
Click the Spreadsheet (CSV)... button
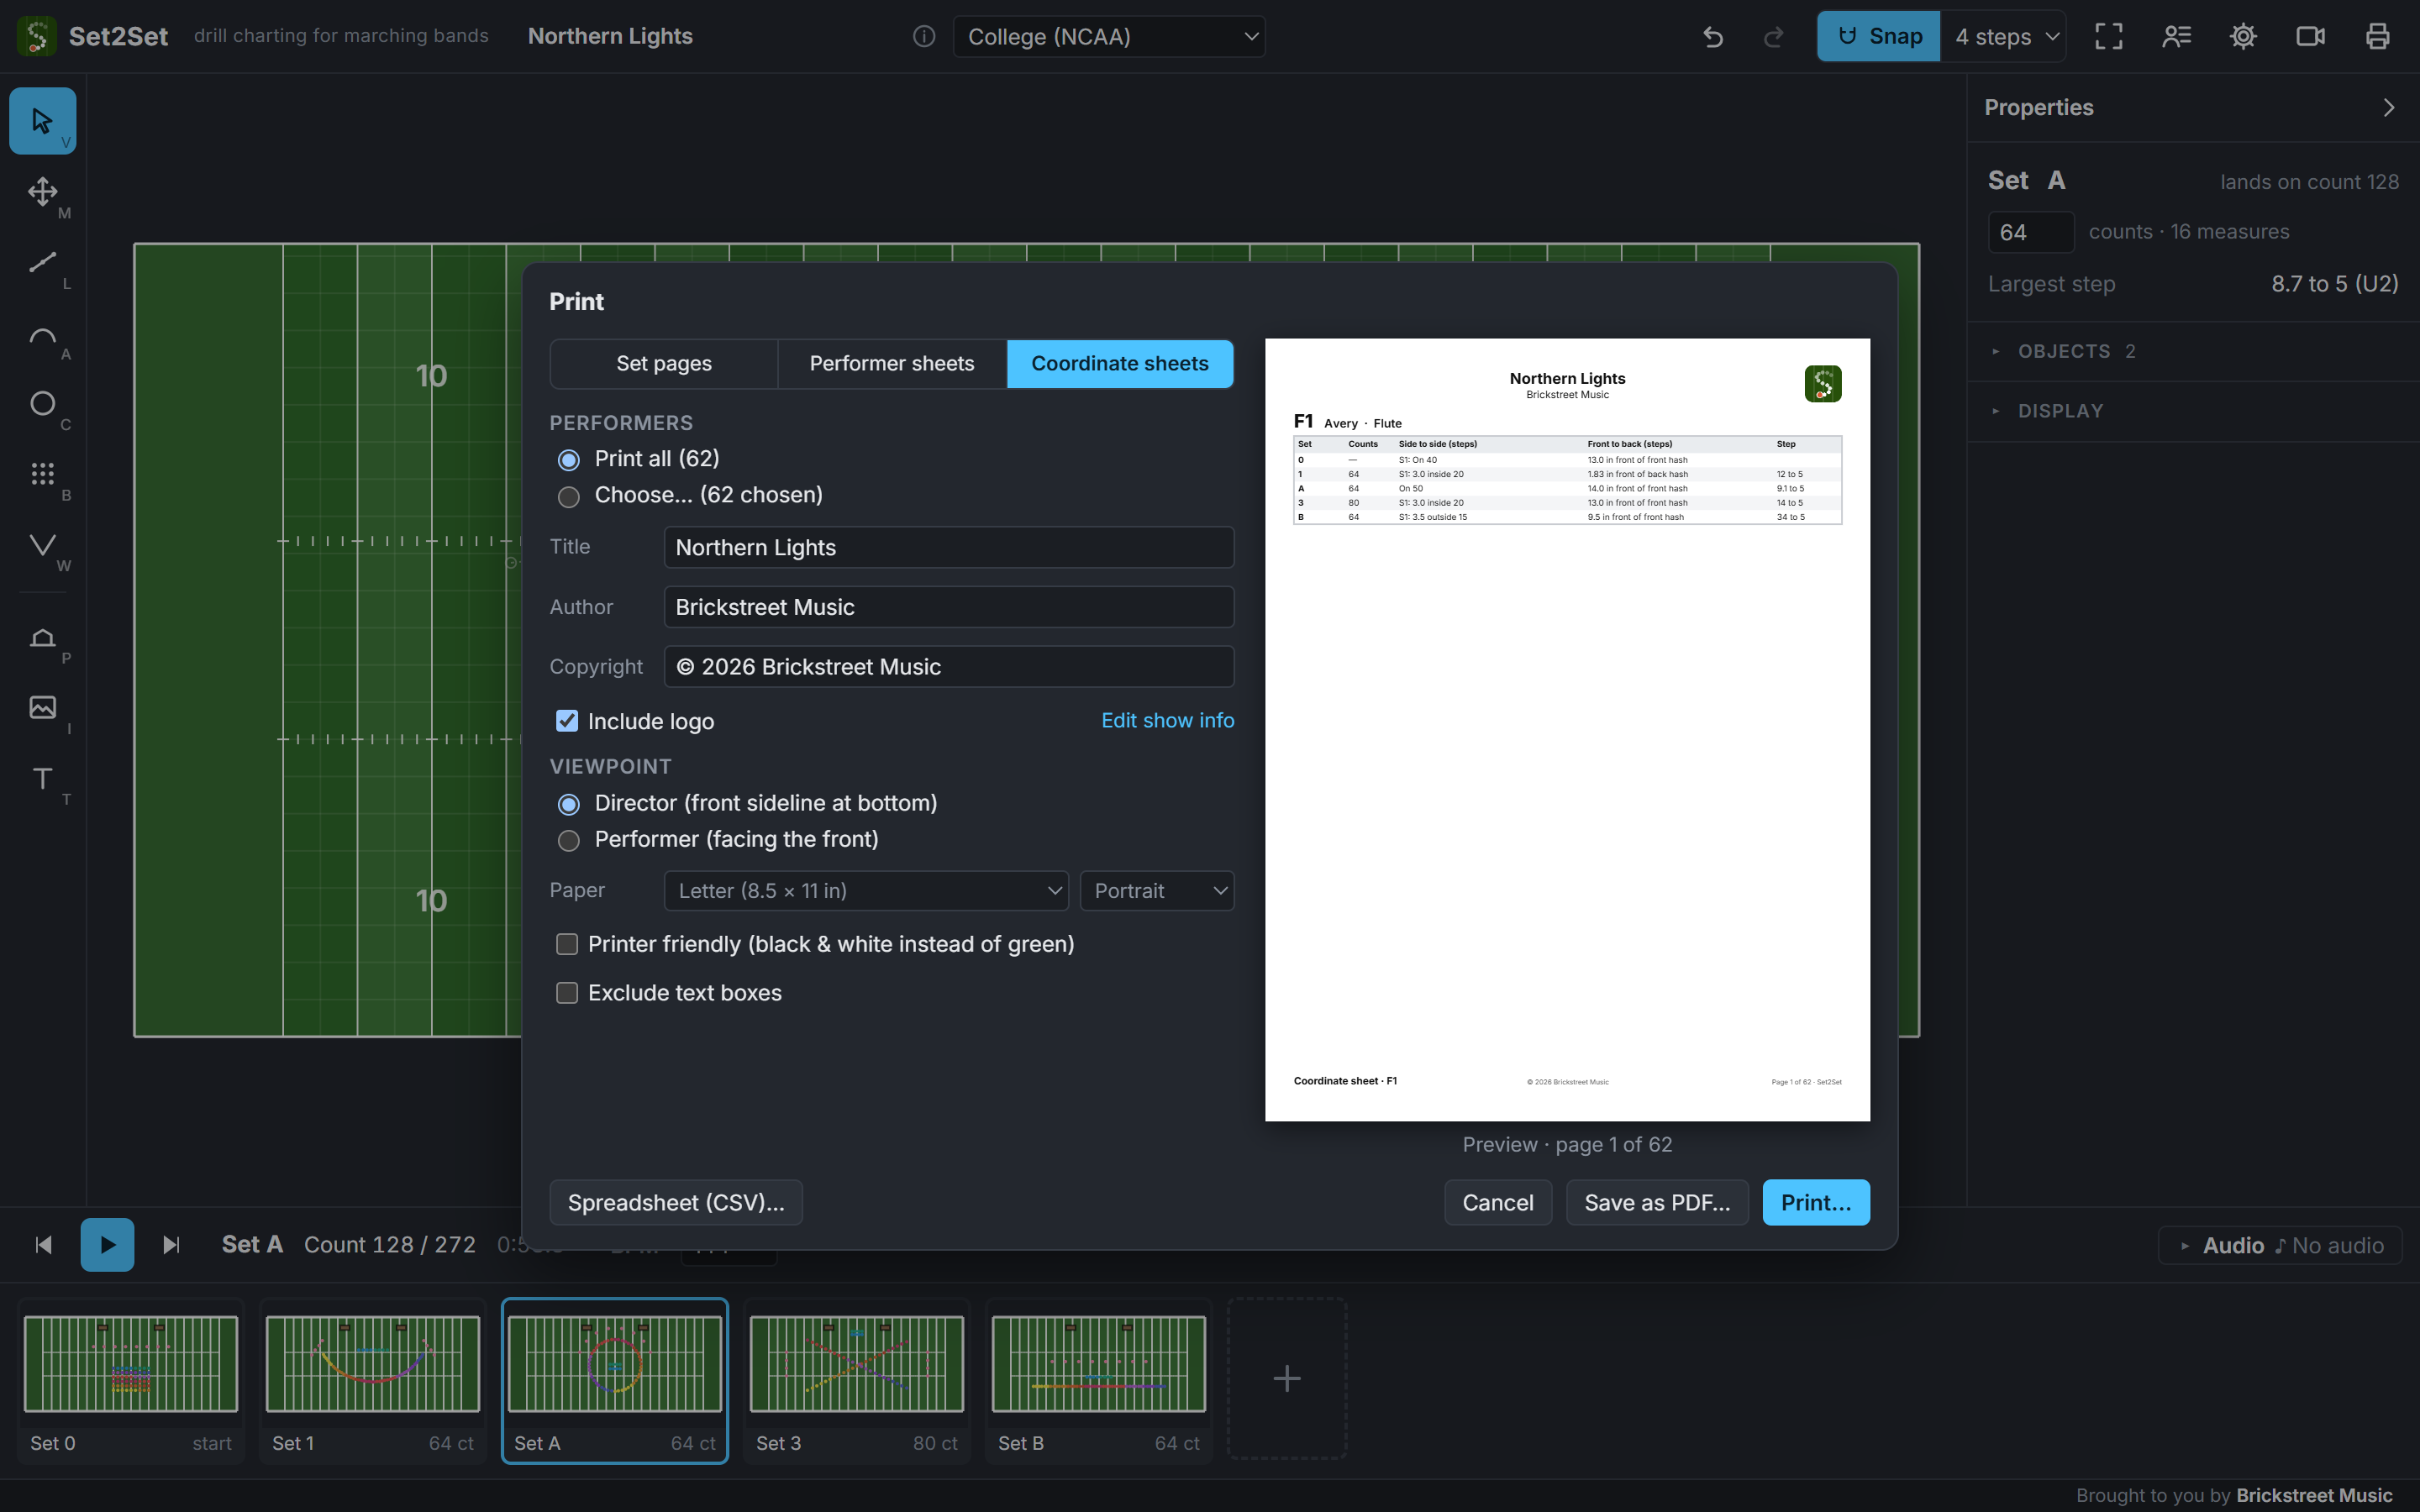click(676, 1203)
